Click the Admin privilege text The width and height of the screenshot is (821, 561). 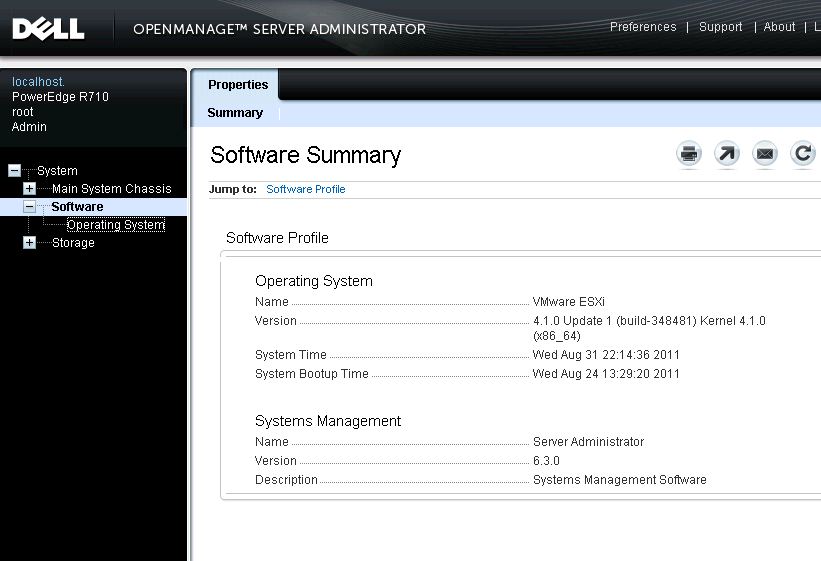[x=29, y=127]
